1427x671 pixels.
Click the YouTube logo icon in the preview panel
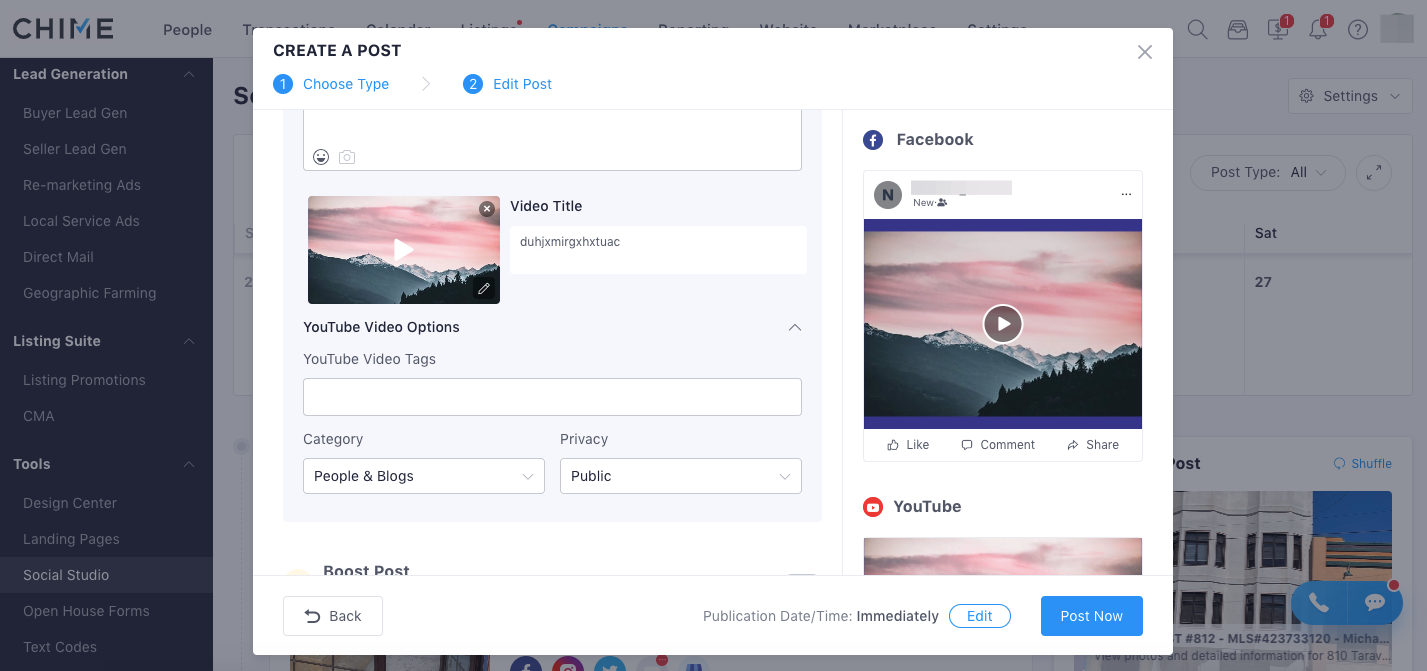[x=873, y=507]
